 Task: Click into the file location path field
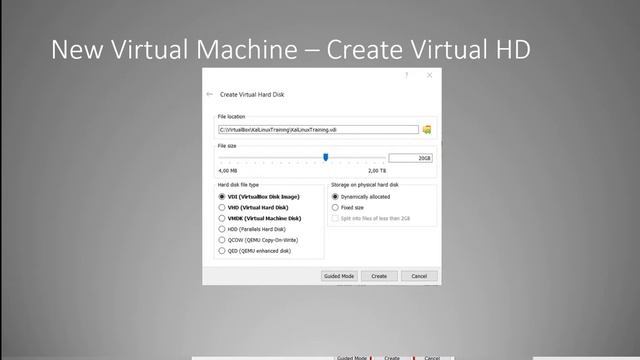[x=318, y=130]
